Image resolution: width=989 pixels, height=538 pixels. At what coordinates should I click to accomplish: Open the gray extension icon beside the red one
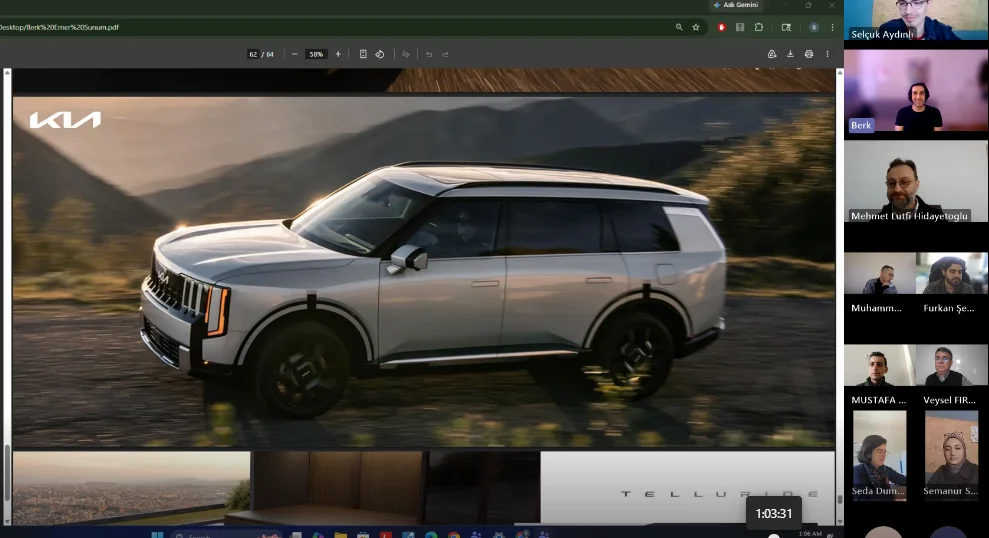click(740, 27)
